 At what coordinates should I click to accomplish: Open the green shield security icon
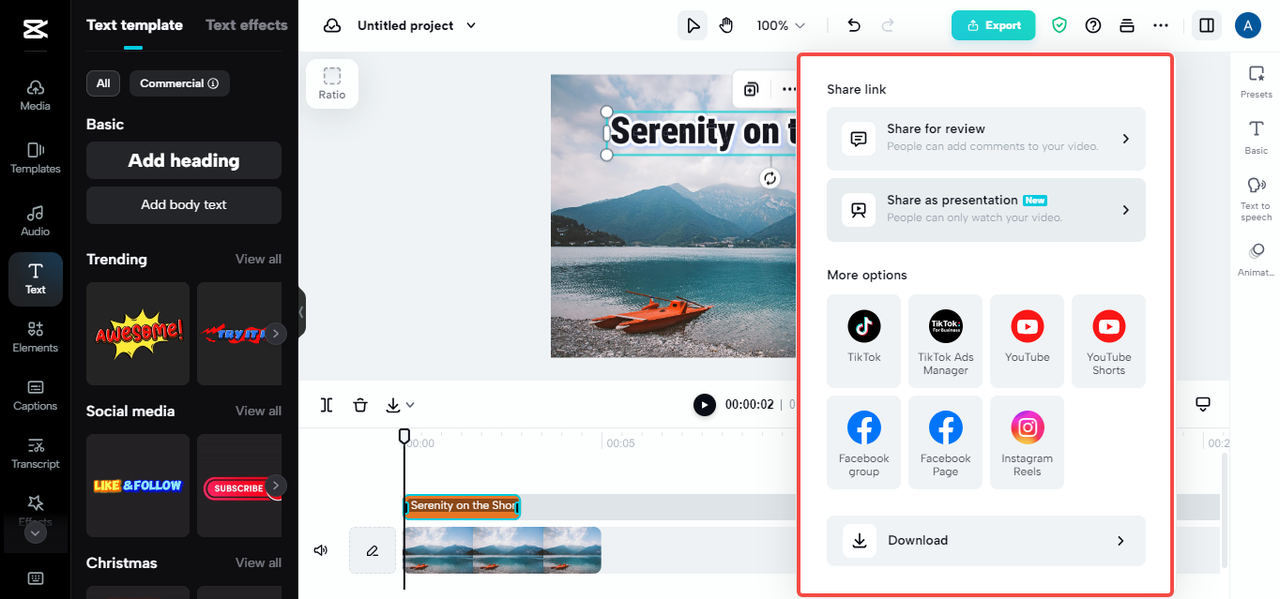tap(1059, 25)
